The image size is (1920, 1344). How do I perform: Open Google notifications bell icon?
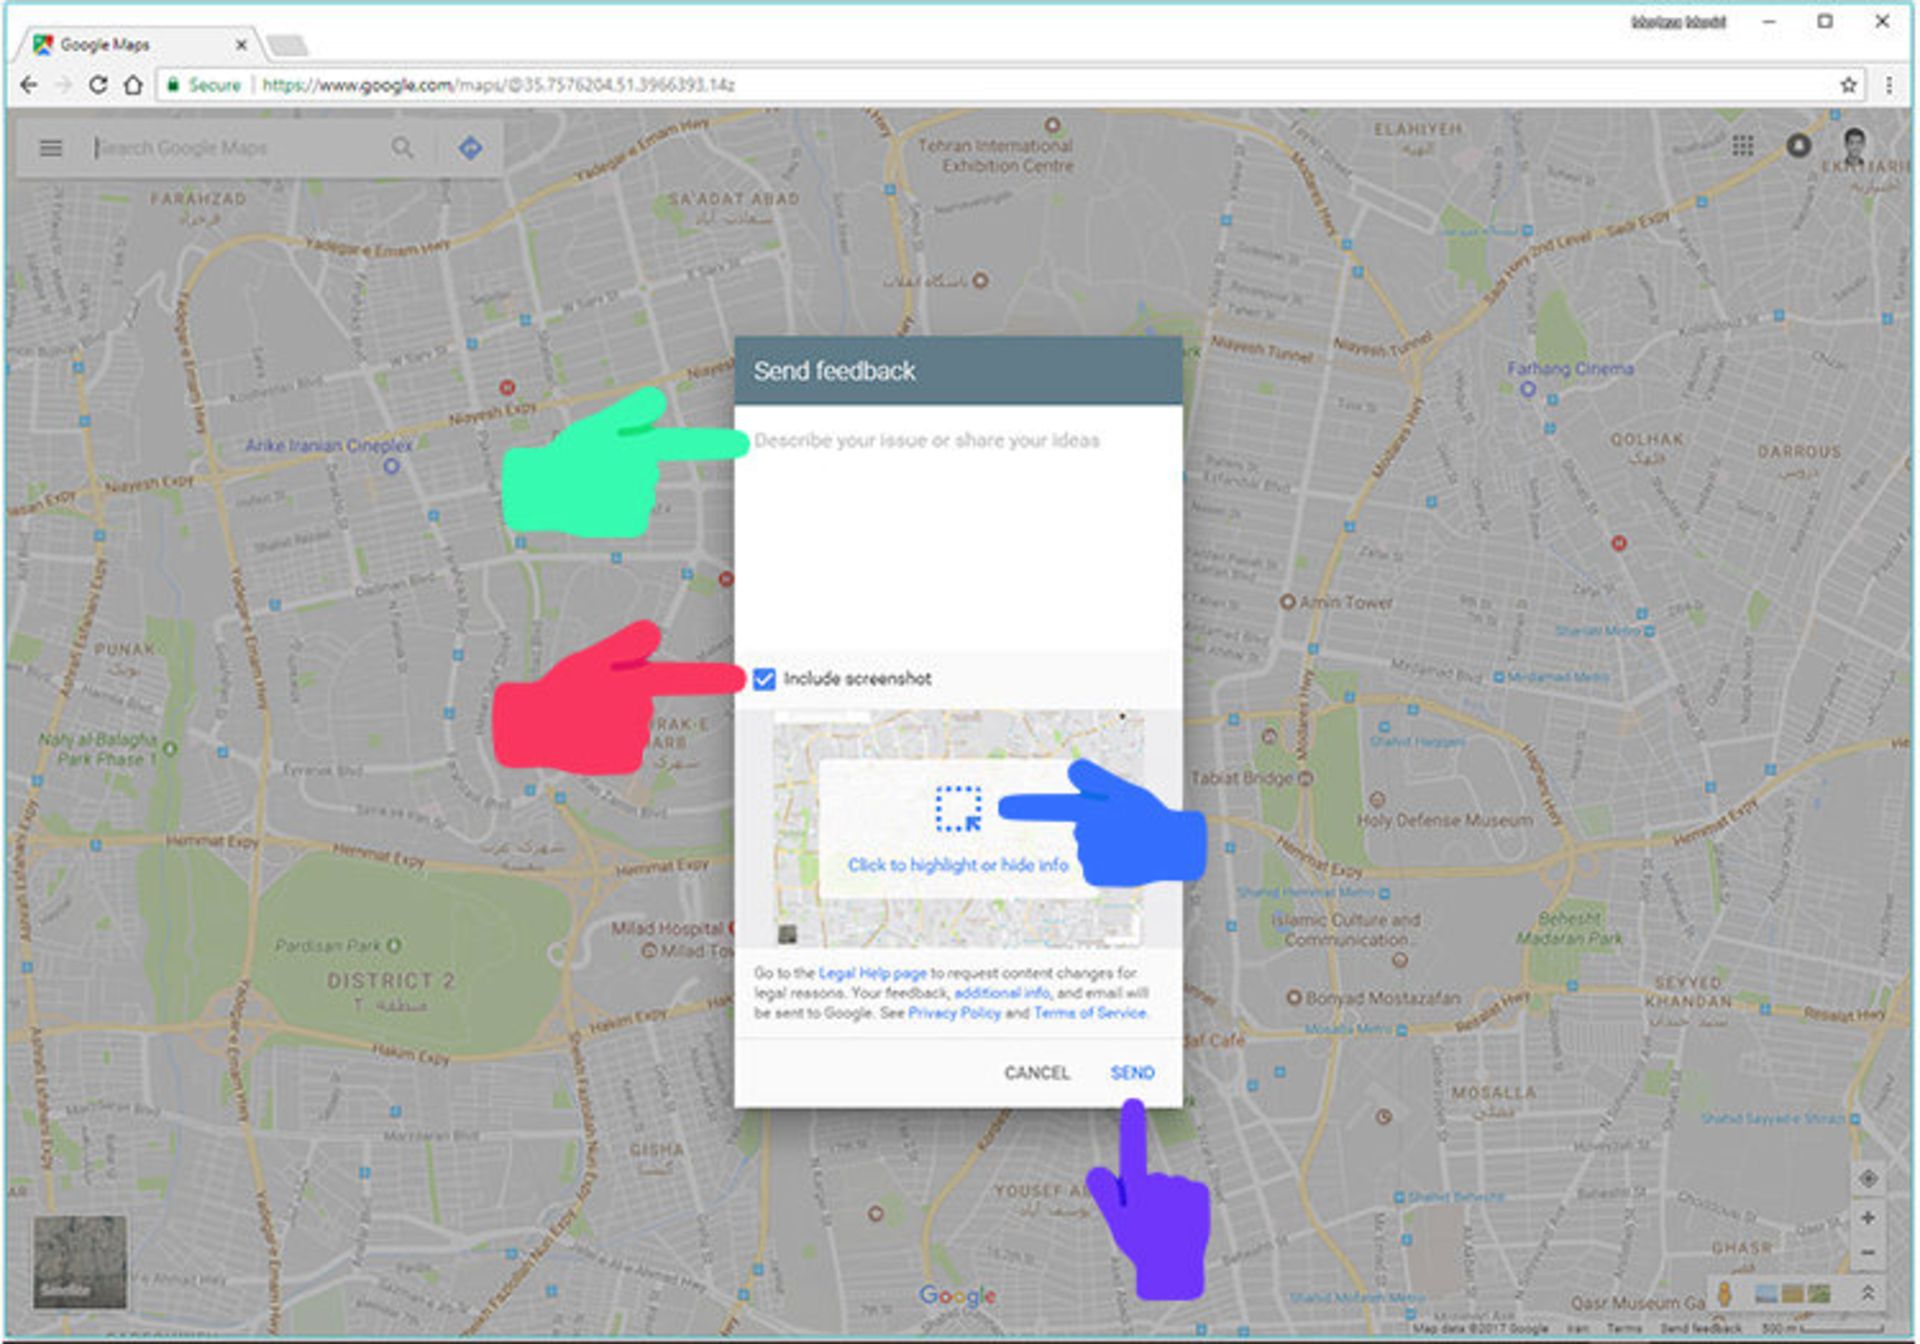coord(1798,146)
